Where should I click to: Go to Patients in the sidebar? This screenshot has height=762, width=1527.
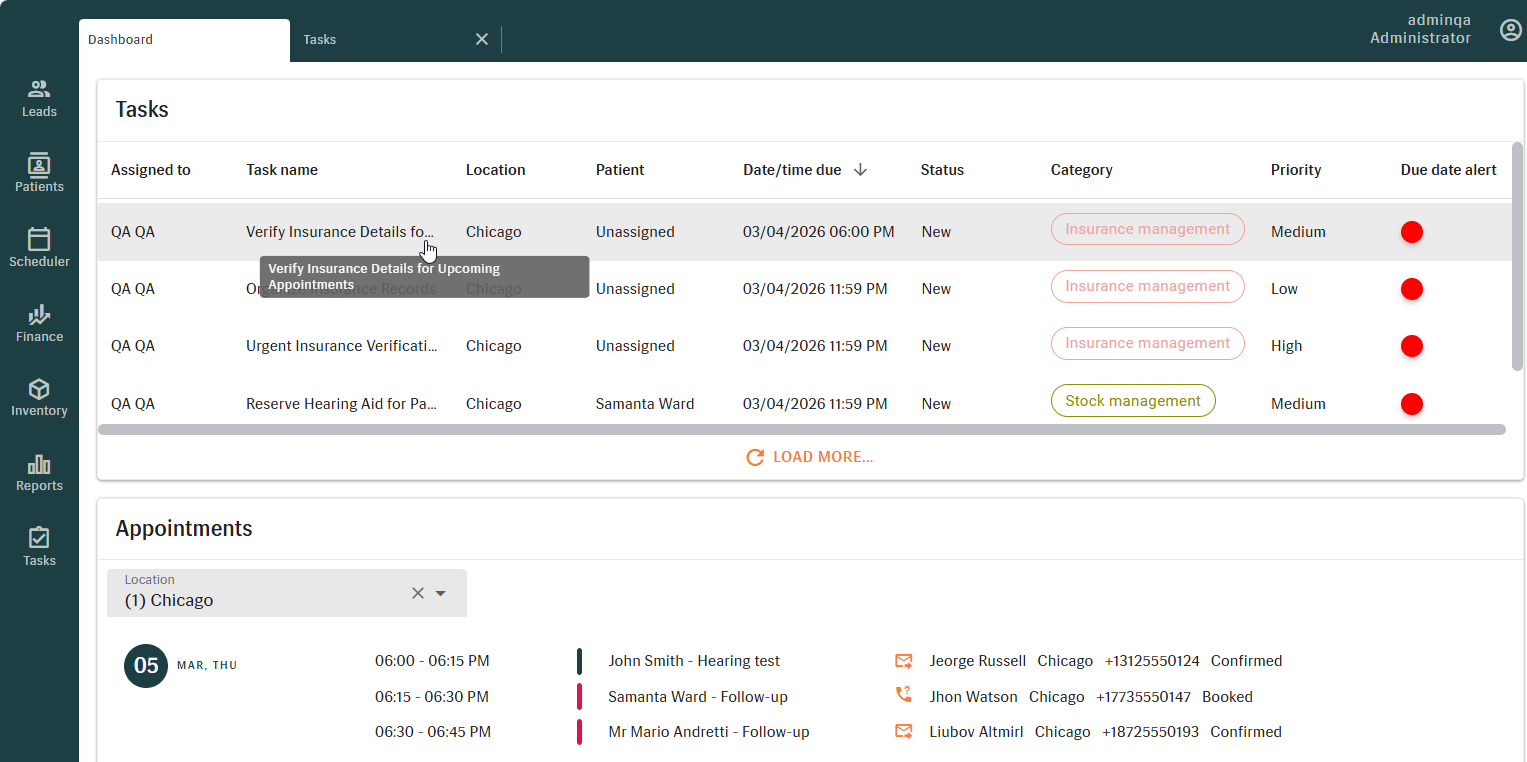tap(39, 165)
